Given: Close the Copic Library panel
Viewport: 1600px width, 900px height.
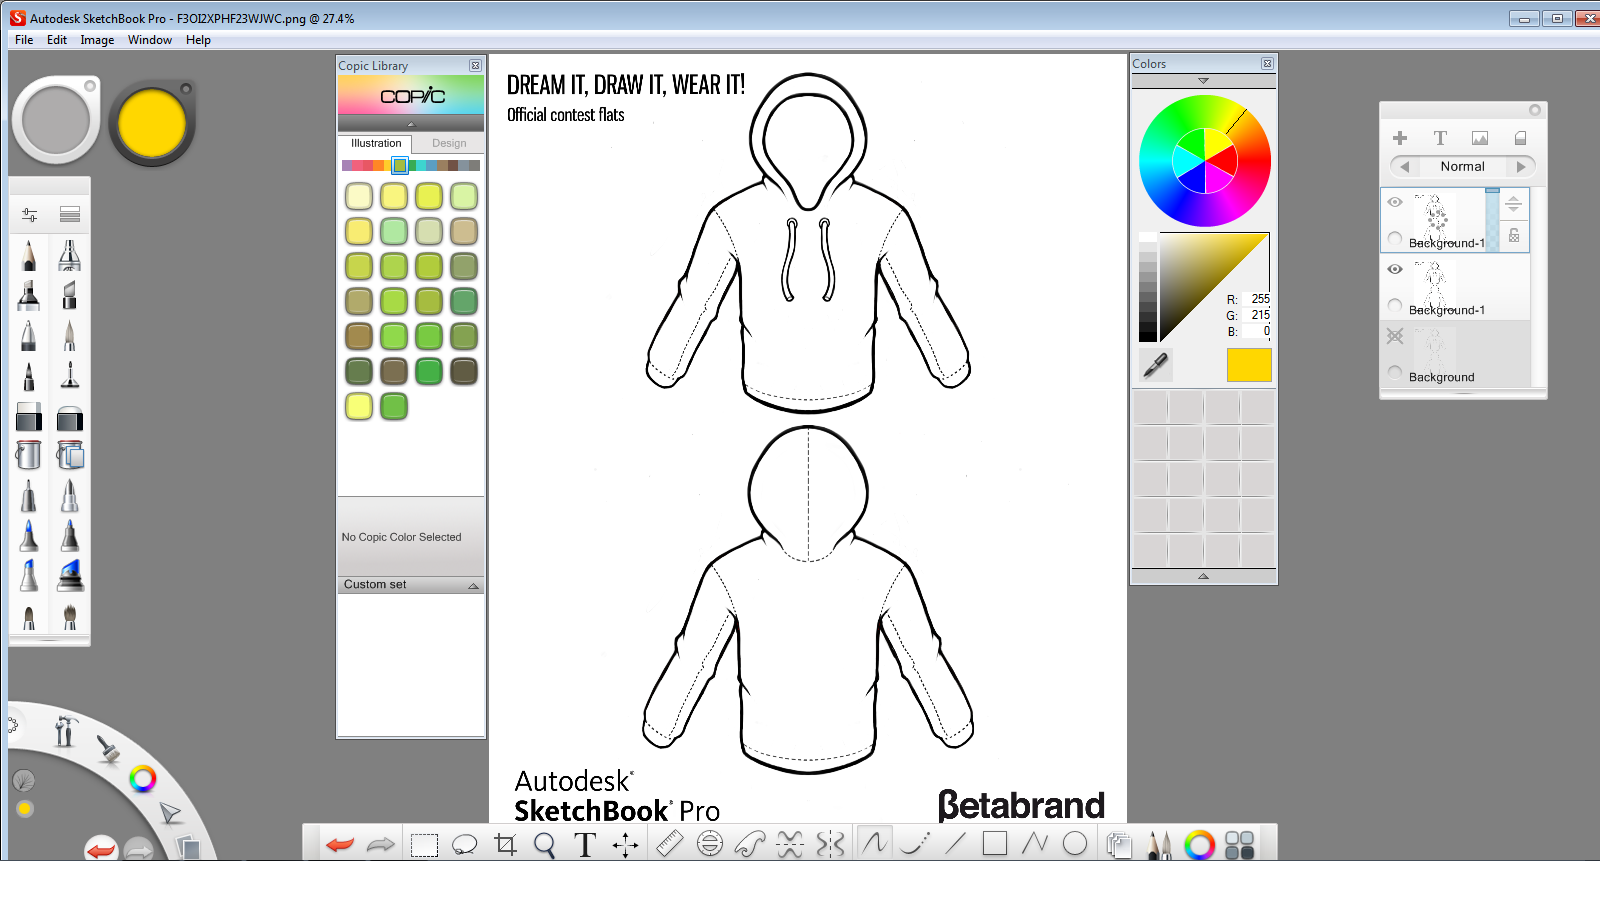Looking at the screenshot, I should (475, 66).
